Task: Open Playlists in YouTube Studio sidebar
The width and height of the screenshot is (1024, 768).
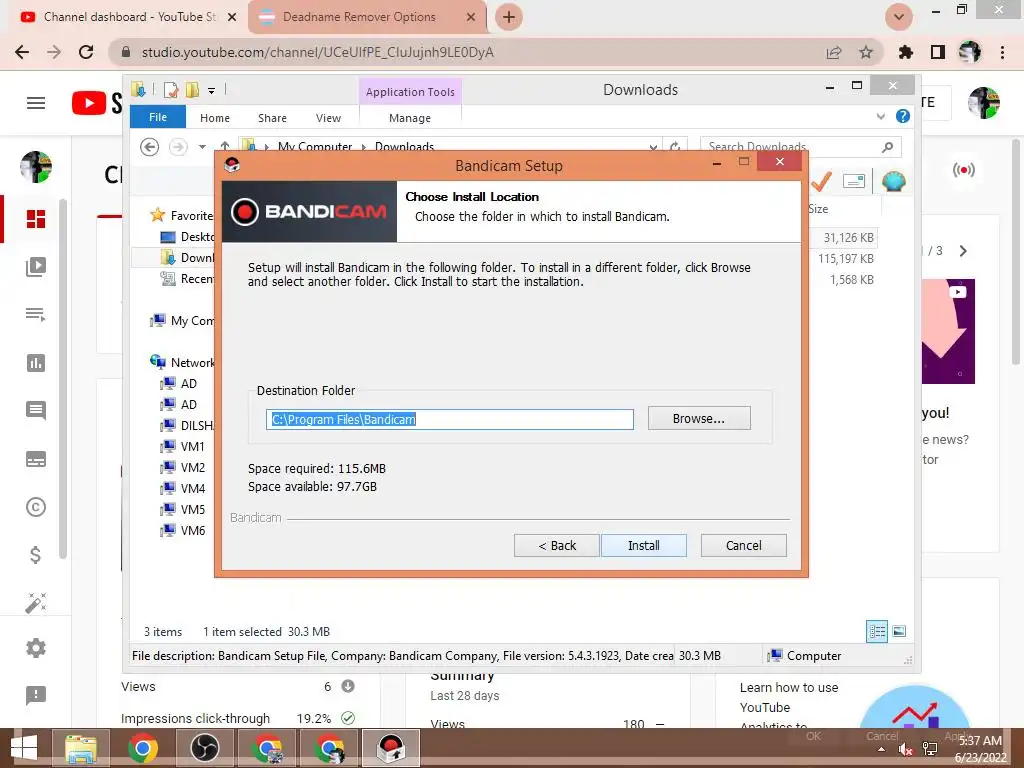Action: coord(36,315)
